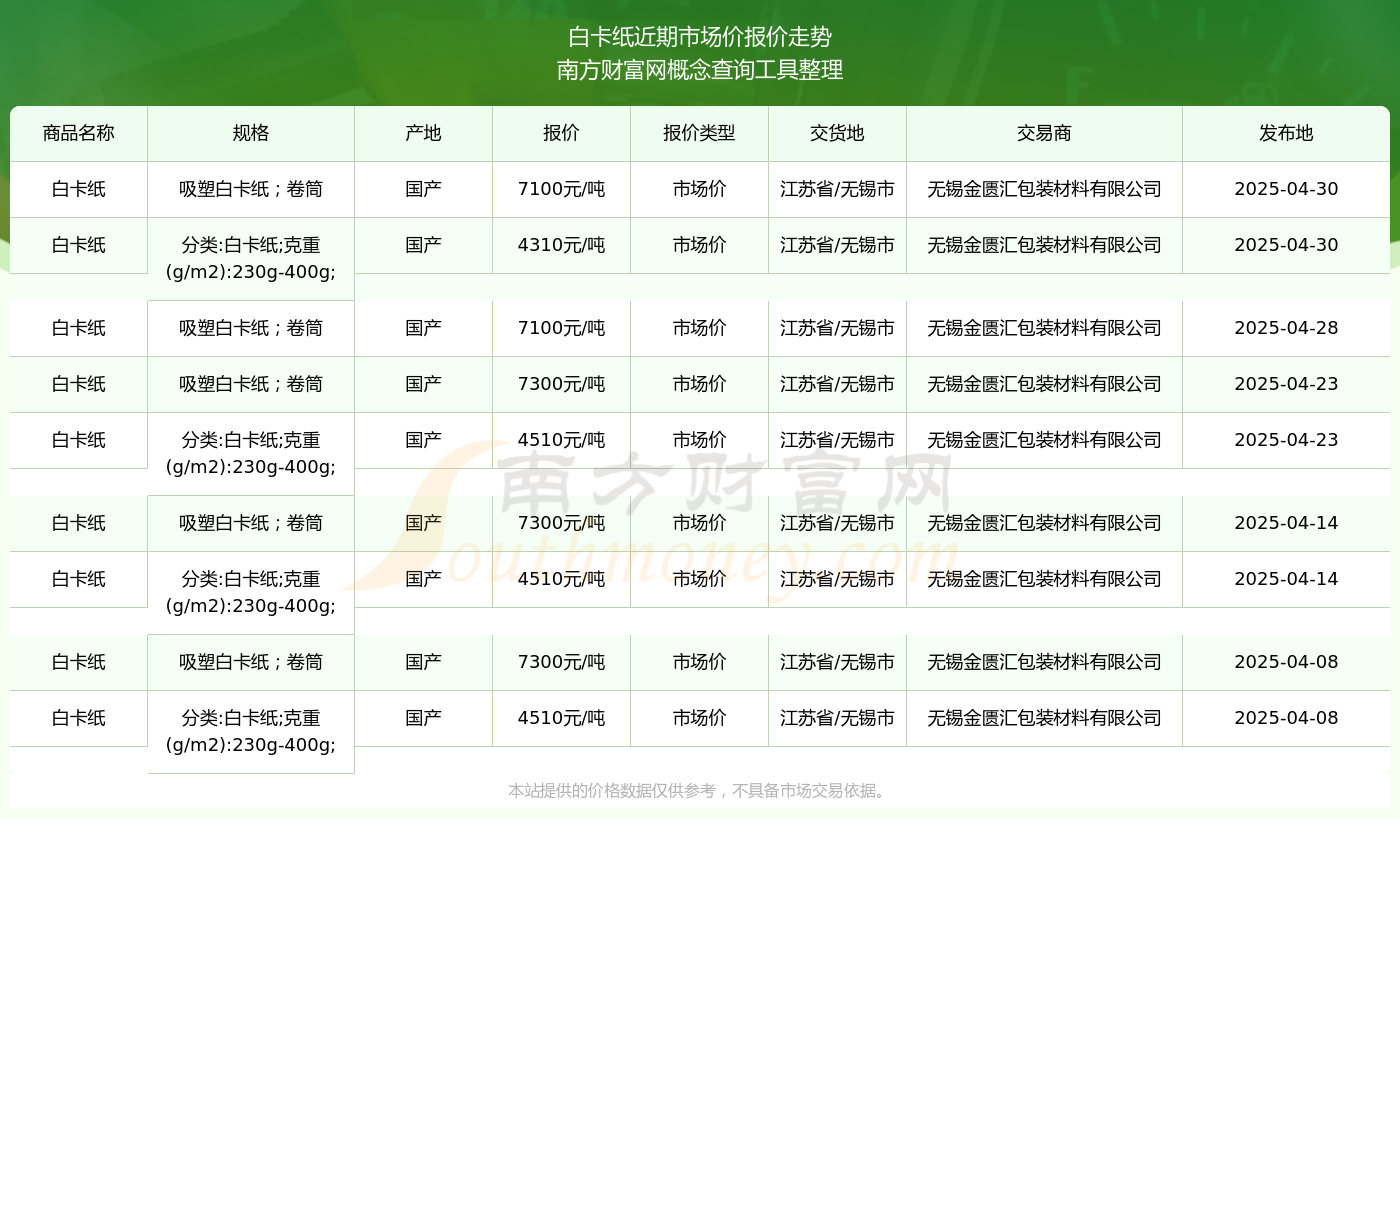Click 230g-400g spec in 2025-04-08 row
Image resolution: width=1400 pixels, height=1205 pixels.
pyautogui.click(x=251, y=731)
